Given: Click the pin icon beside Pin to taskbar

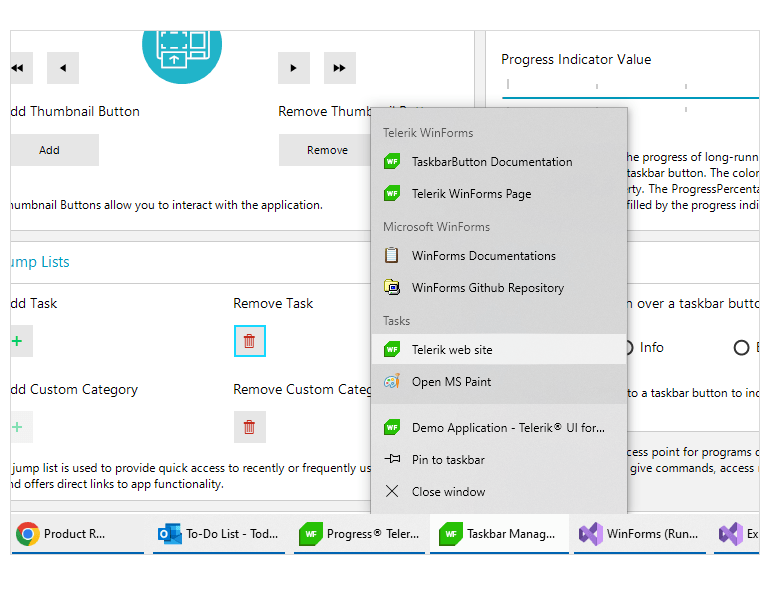Looking at the screenshot, I should (392, 459).
